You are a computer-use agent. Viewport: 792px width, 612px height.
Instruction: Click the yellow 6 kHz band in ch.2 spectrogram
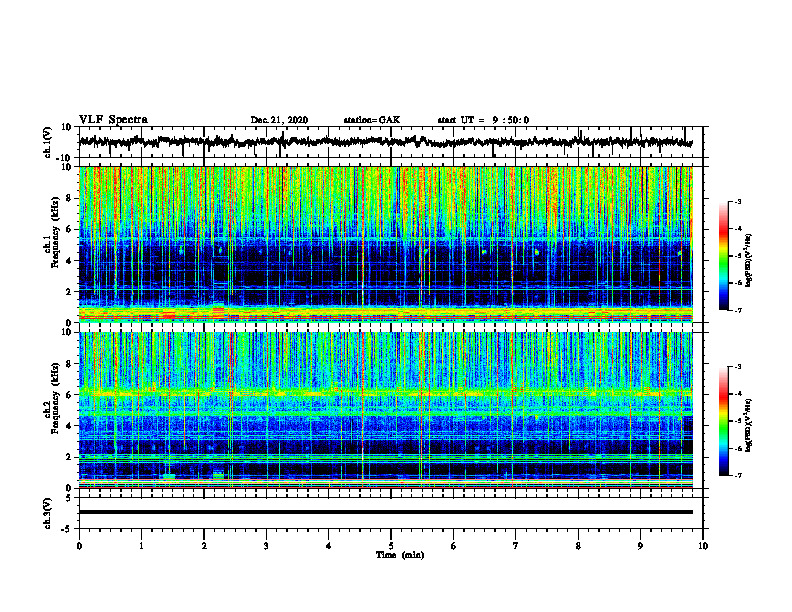(x=386, y=393)
